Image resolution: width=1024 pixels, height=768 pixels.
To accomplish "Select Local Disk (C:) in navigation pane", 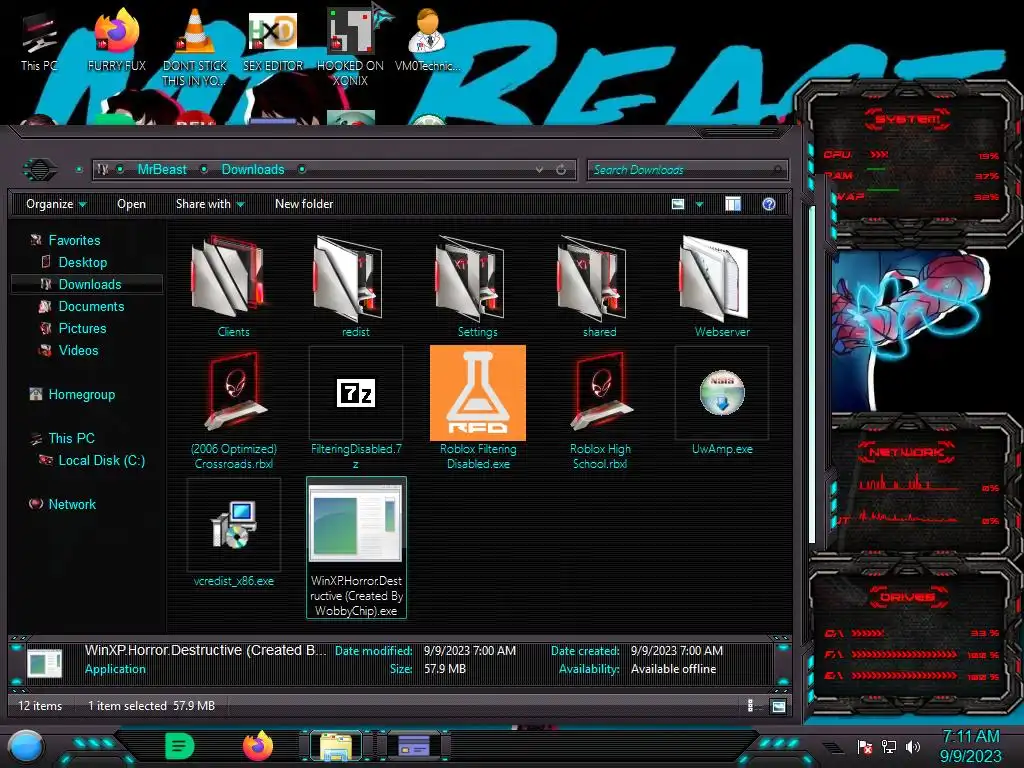I will (x=101, y=460).
